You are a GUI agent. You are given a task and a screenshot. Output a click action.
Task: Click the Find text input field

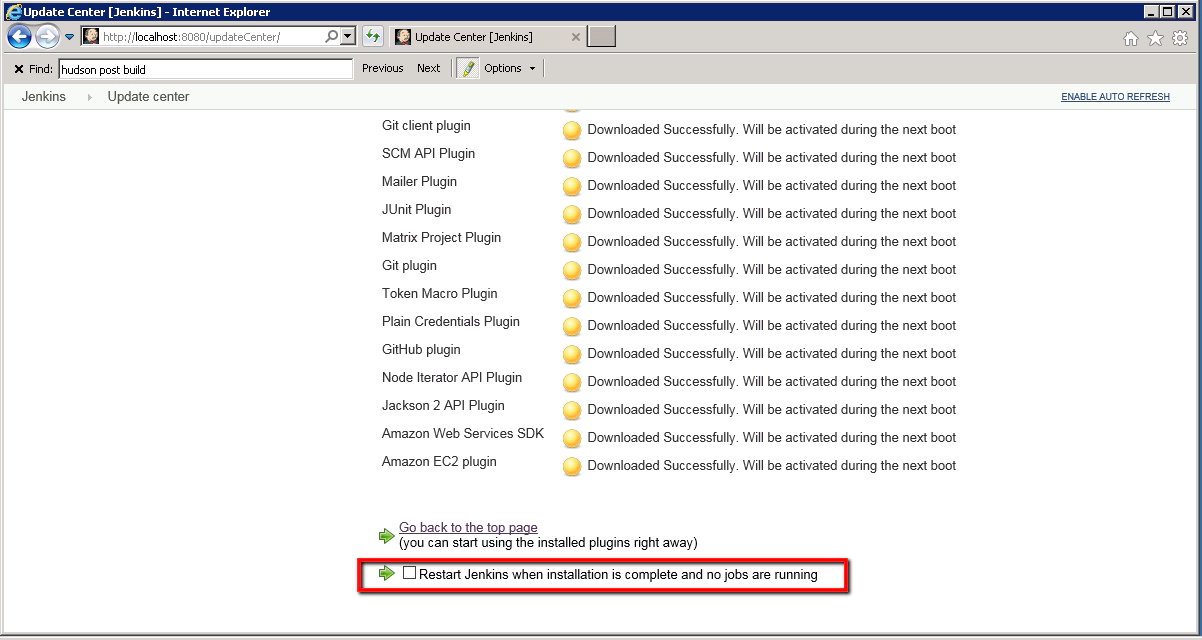point(205,69)
